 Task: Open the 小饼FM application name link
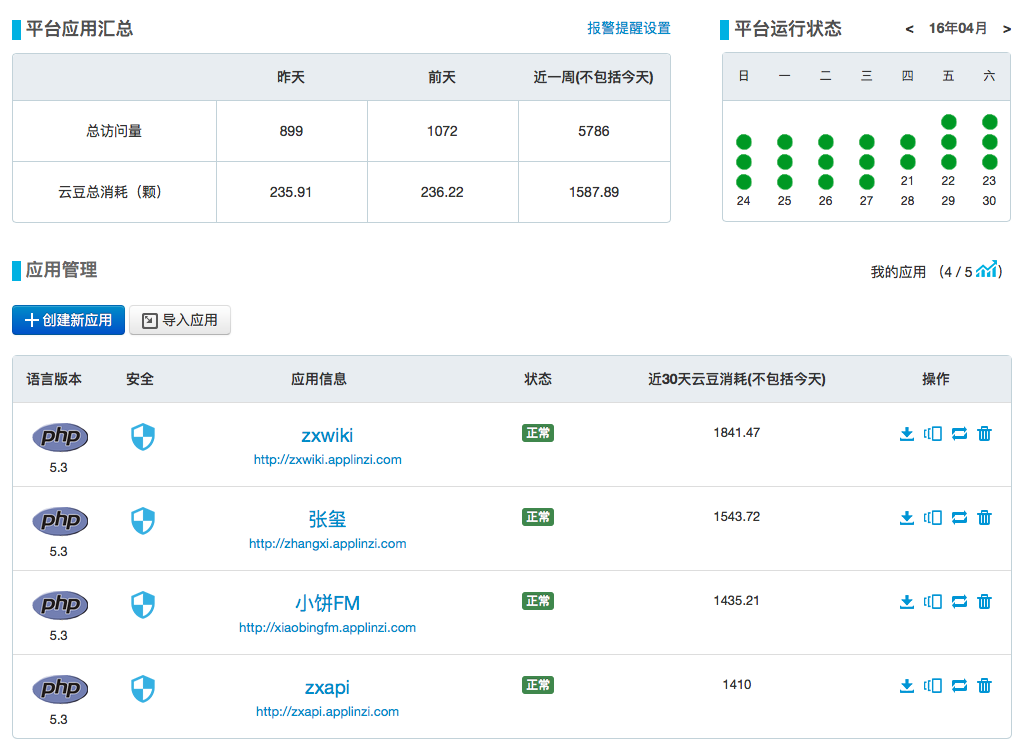click(x=327, y=603)
